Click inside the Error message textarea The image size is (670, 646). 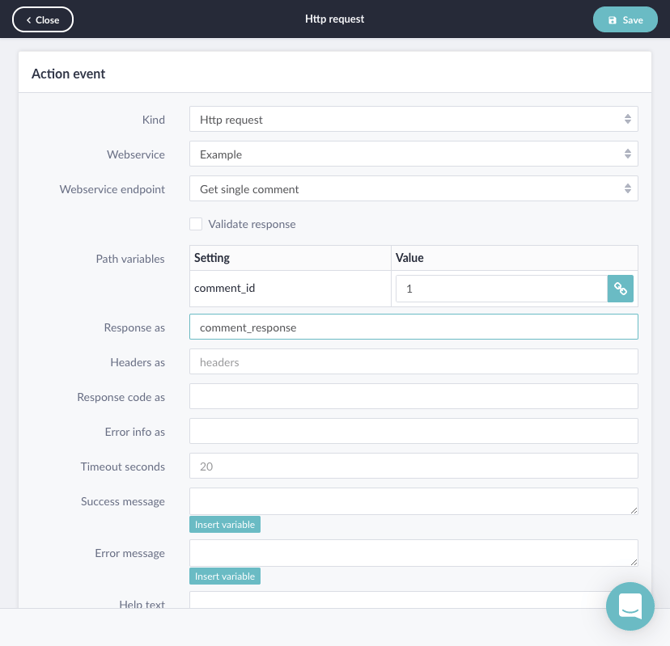pyautogui.click(x=413, y=553)
